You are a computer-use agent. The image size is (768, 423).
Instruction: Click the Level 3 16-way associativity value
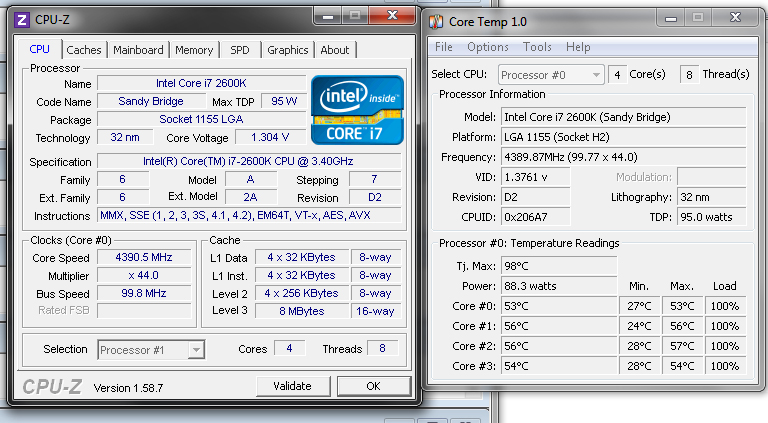(376, 311)
